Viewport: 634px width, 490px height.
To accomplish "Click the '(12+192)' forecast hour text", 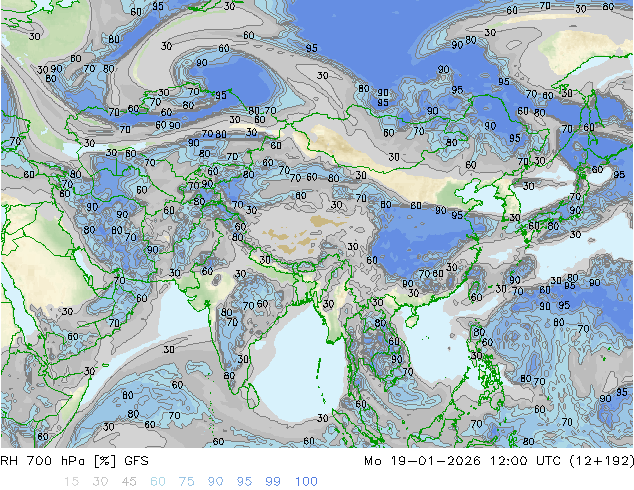I will tap(602, 461).
